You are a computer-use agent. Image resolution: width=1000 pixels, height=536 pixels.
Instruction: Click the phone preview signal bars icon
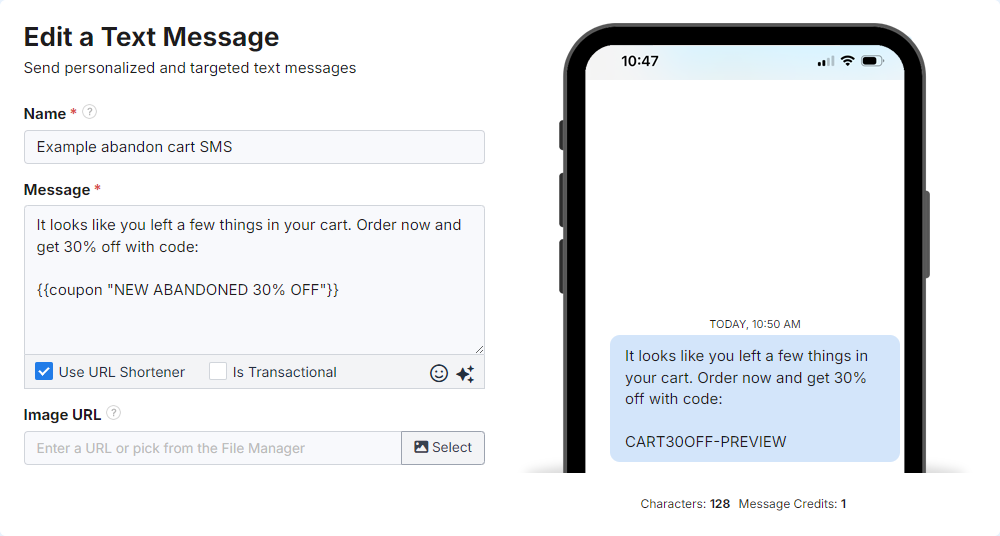[825, 62]
